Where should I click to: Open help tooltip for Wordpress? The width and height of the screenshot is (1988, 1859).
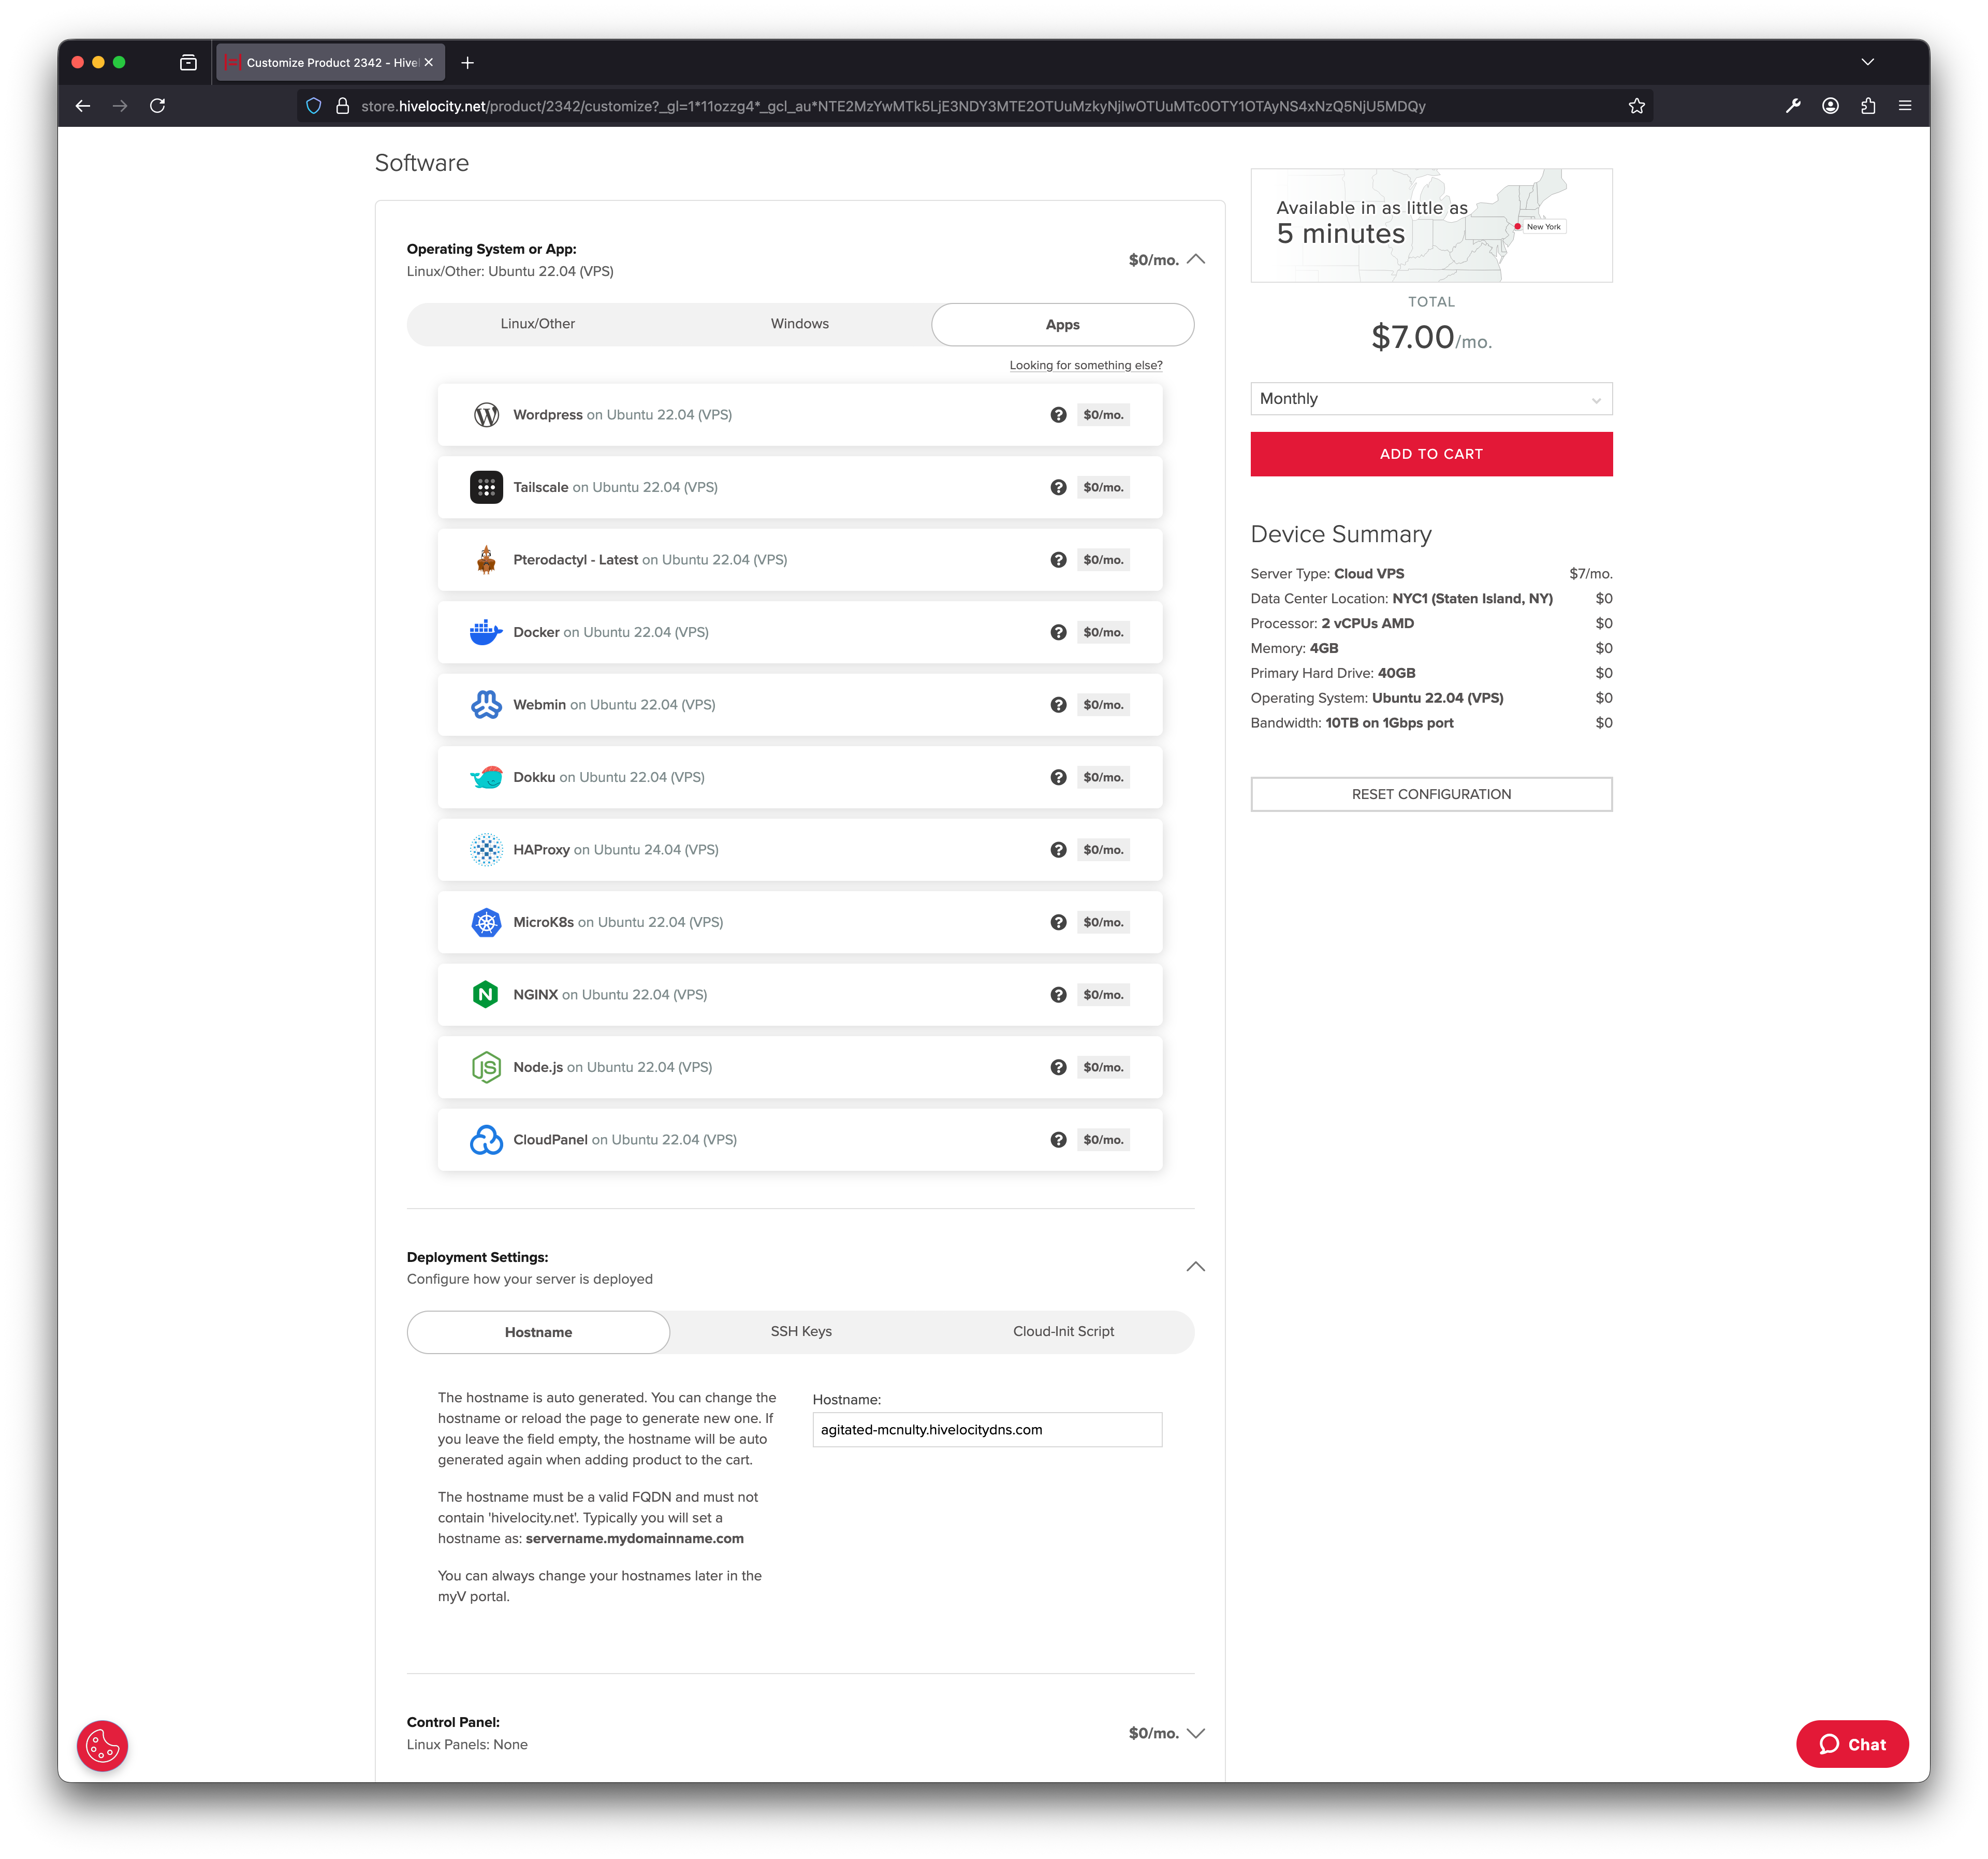[1058, 415]
